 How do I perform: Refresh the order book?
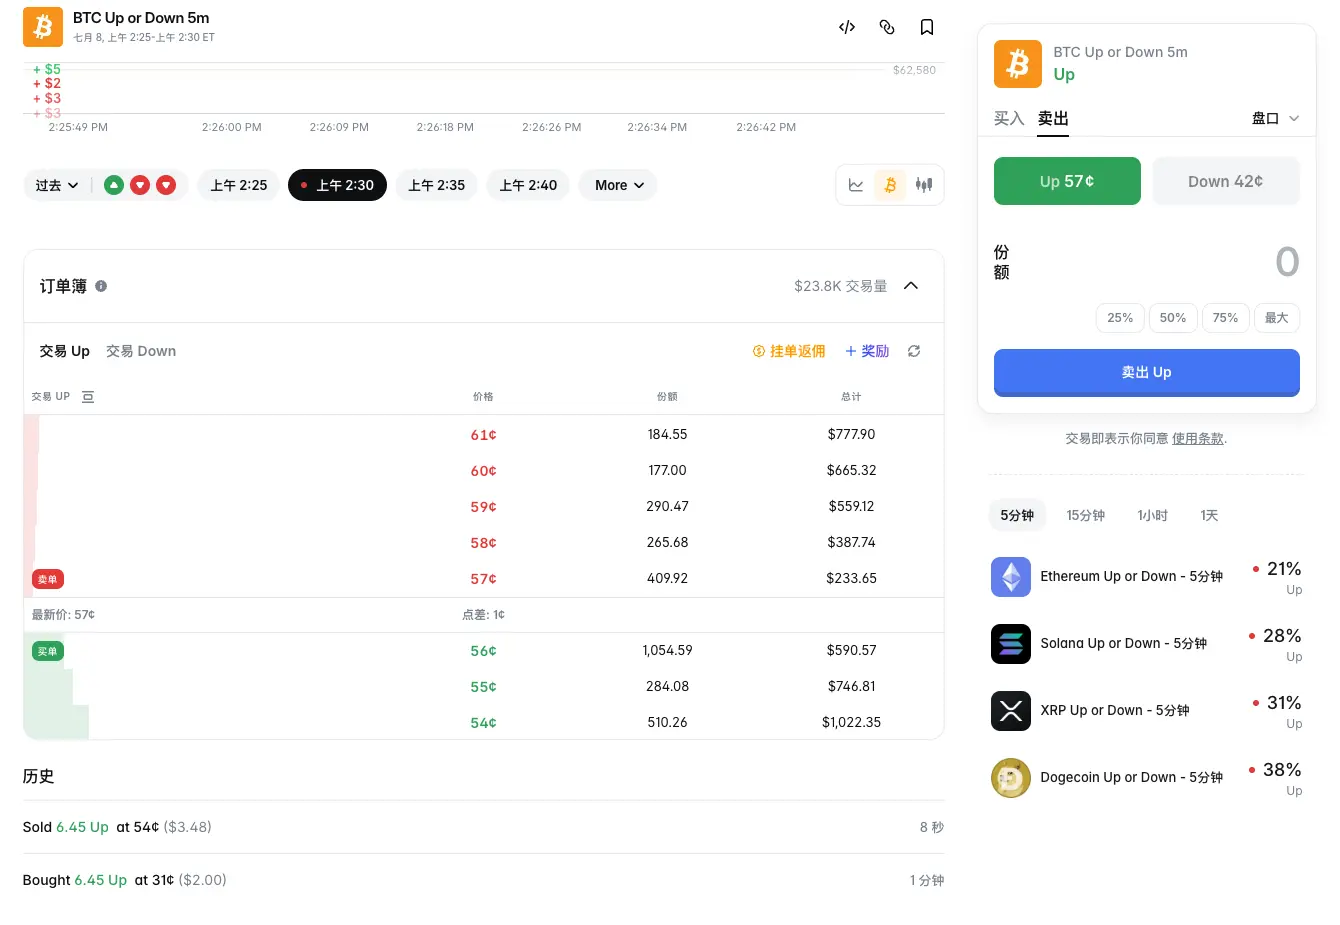click(914, 351)
